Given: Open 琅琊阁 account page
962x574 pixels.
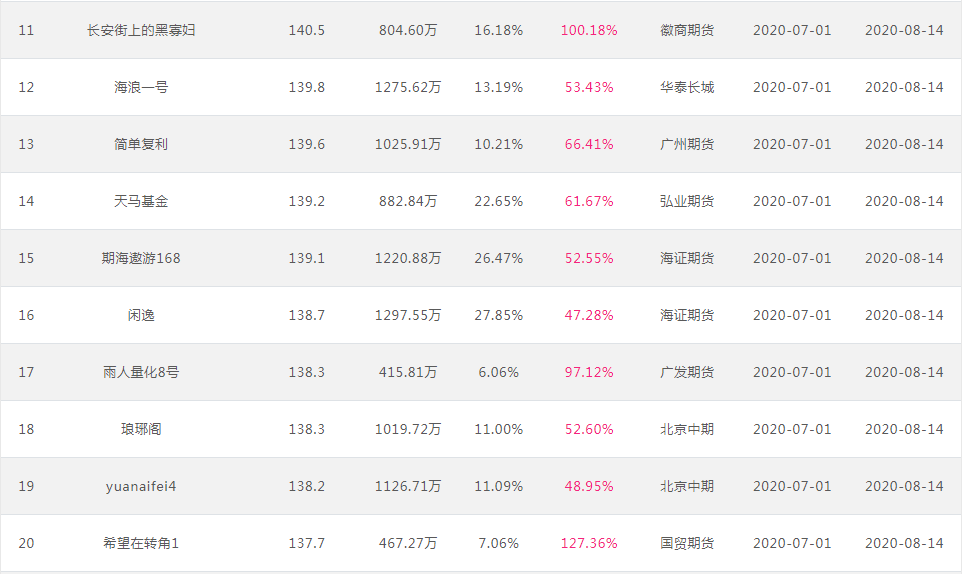Looking at the screenshot, I should [141, 429].
